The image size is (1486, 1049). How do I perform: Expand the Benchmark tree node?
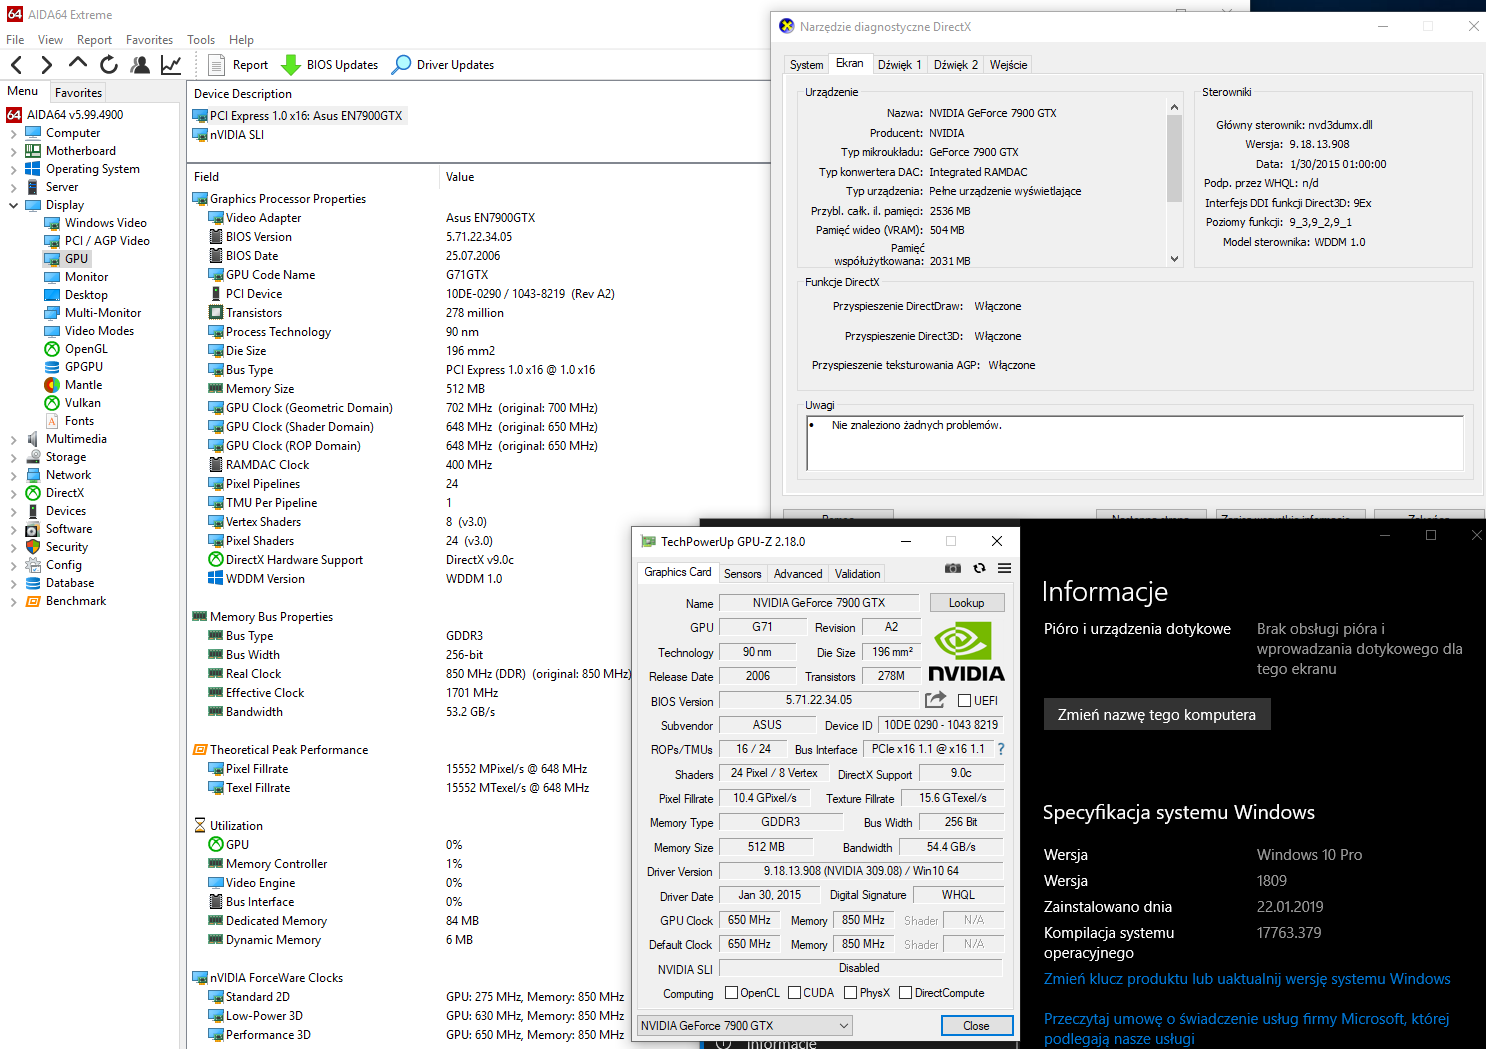pos(13,601)
